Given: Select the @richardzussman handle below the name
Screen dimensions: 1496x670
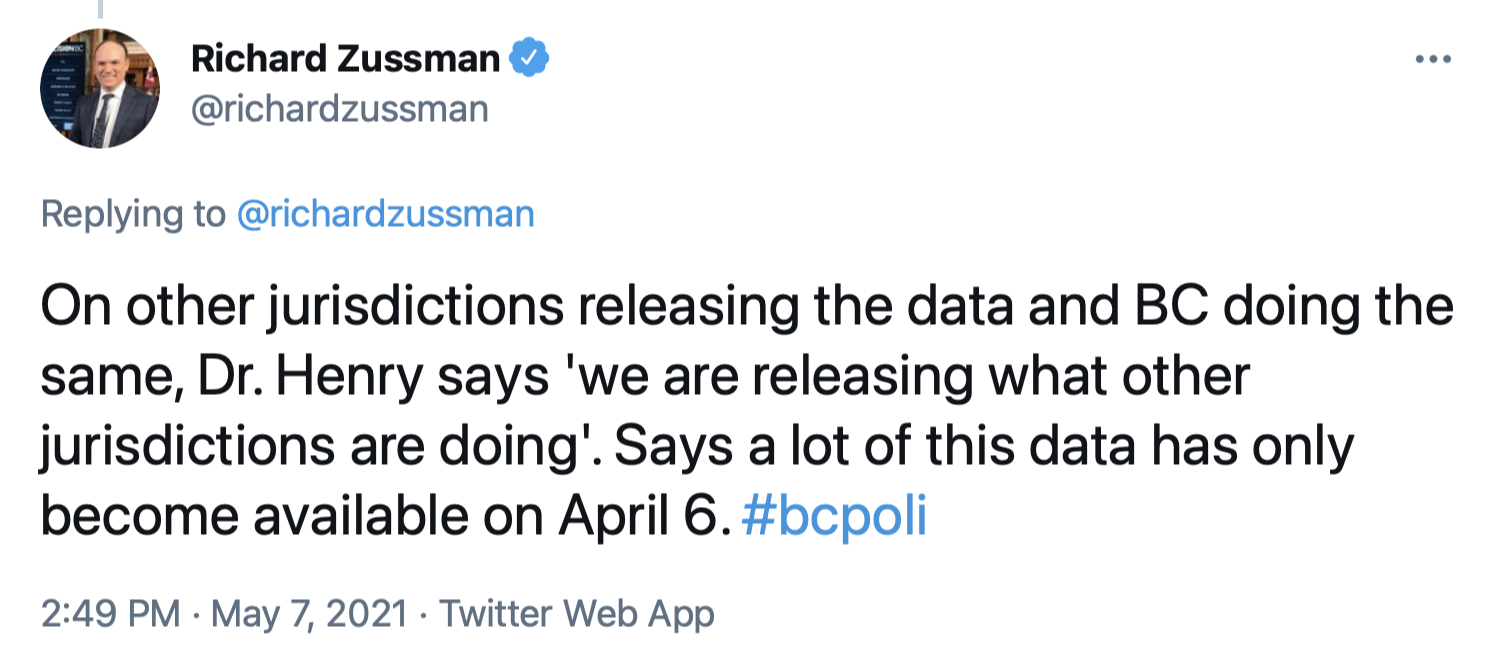Looking at the screenshot, I should 339,108.
